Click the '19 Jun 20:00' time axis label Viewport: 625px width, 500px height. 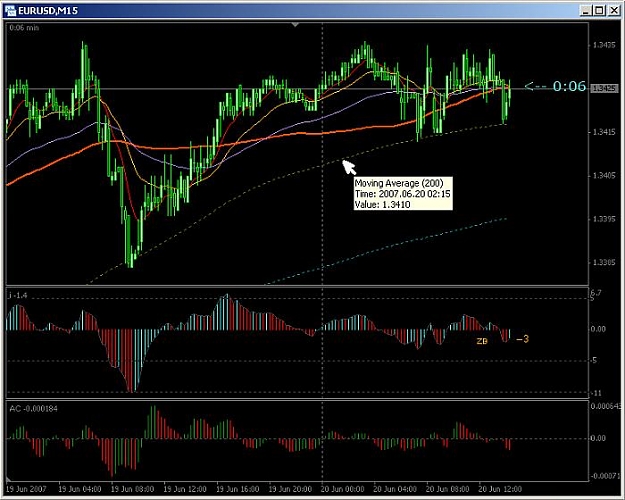290,489
